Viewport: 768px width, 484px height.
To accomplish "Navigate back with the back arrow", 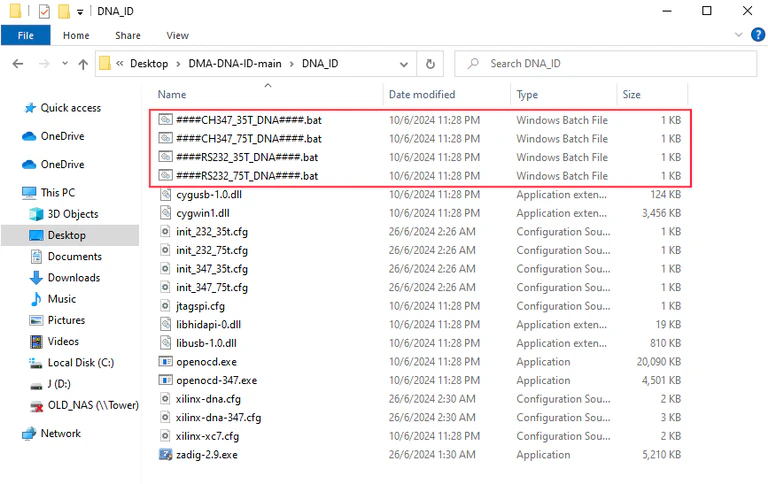I will tap(18, 64).
